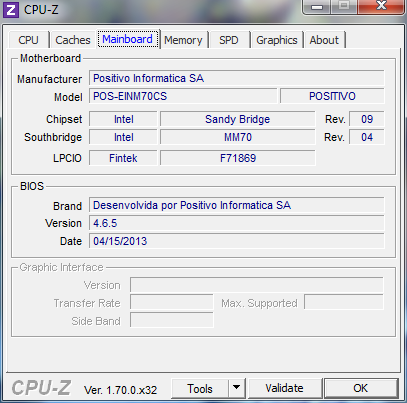Click the Max. Supported field
The width and height of the screenshot is (407, 403).
[x=344, y=303]
